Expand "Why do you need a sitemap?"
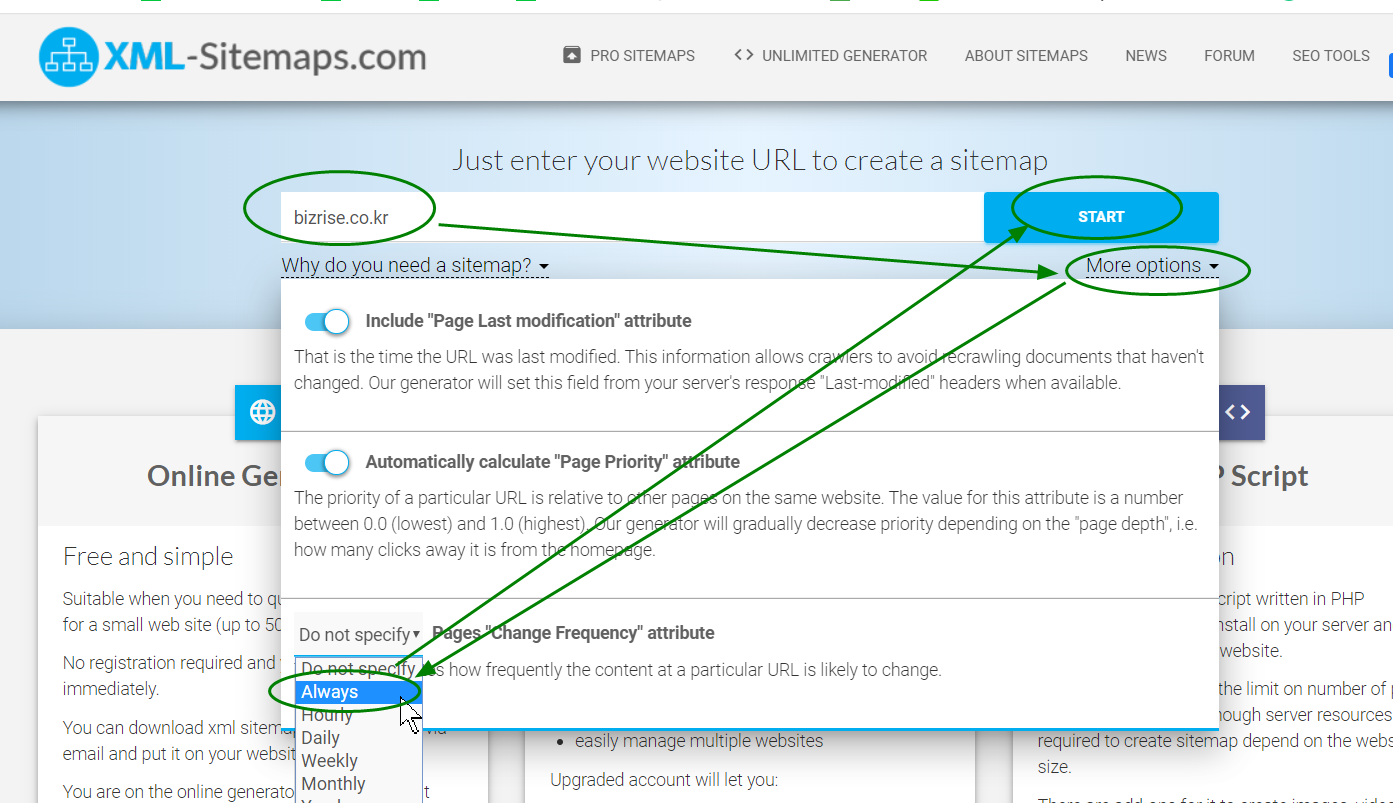This screenshot has width=1393, height=803. coord(415,266)
